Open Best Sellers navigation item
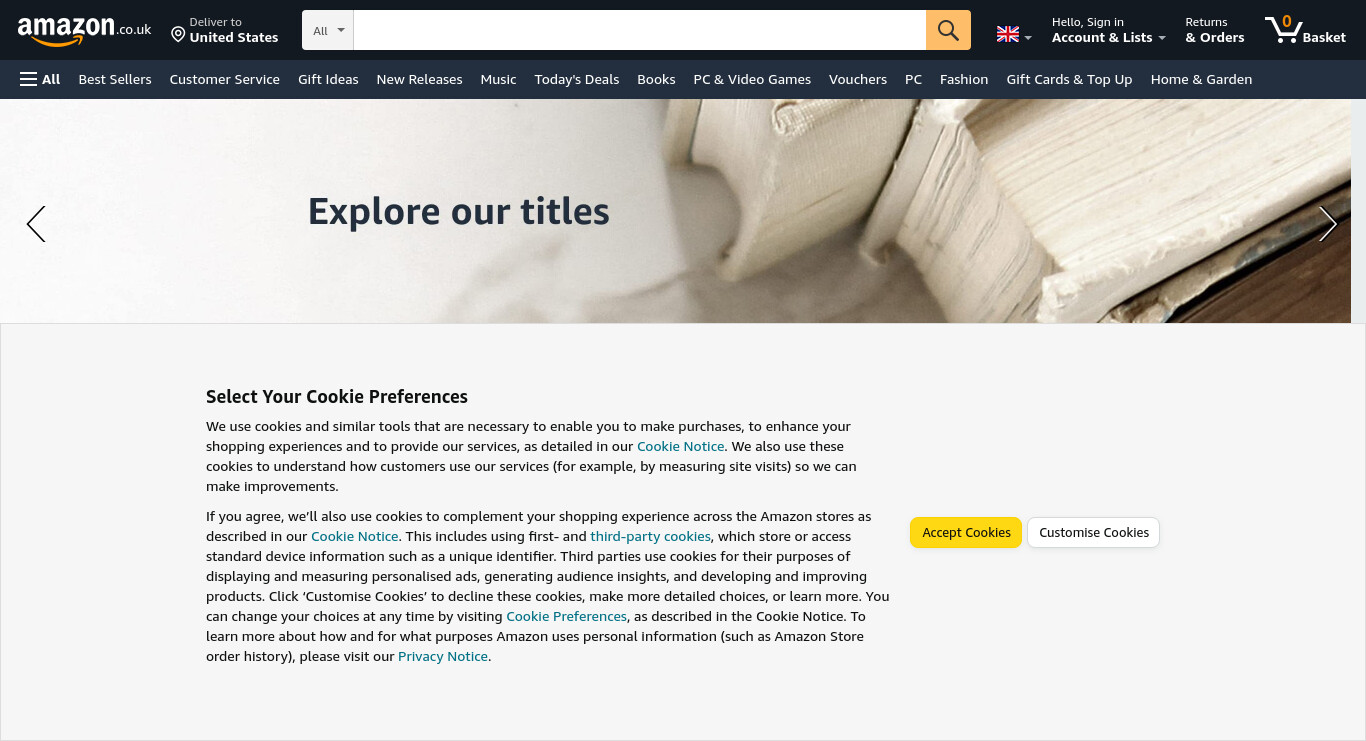 click(x=115, y=79)
